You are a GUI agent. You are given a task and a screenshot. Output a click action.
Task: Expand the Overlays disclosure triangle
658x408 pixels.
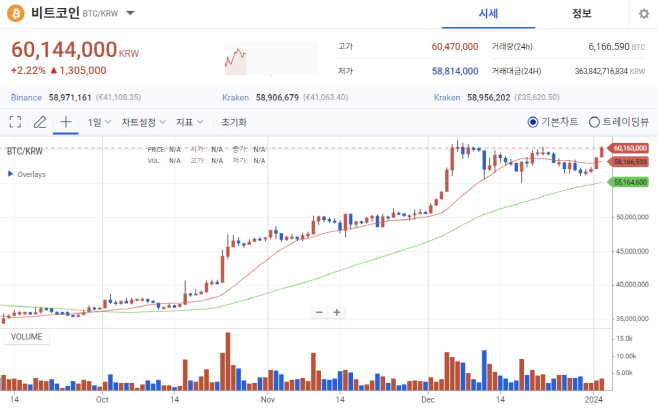click(x=10, y=174)
